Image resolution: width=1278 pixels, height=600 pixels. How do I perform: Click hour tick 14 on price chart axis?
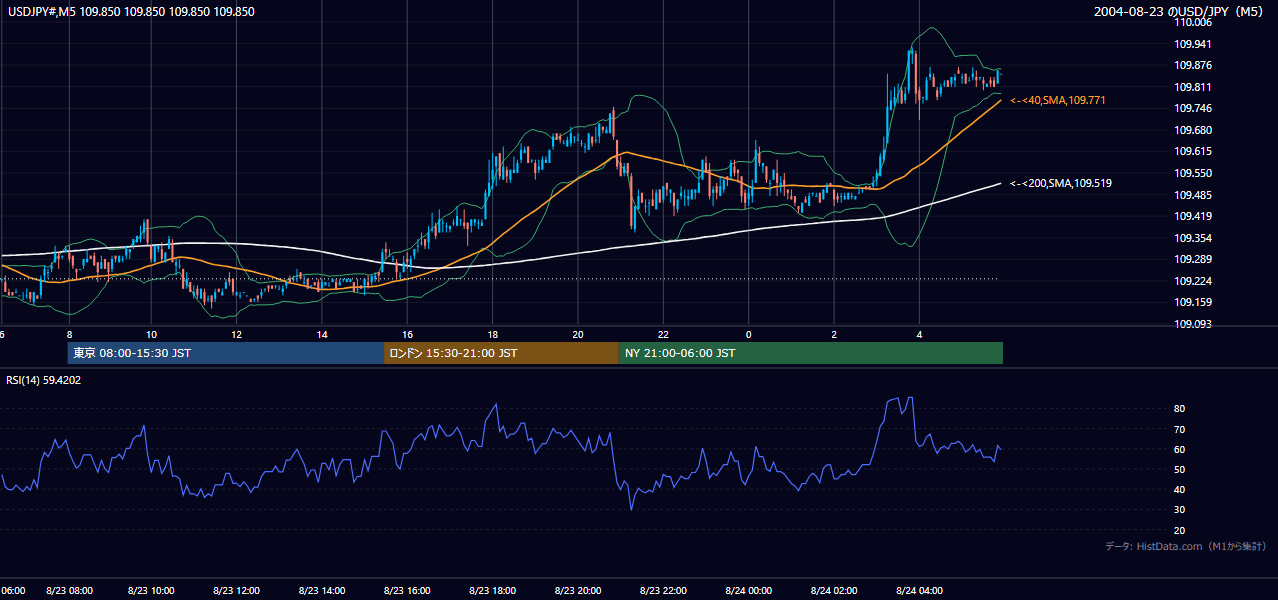[x=322, y=334]
